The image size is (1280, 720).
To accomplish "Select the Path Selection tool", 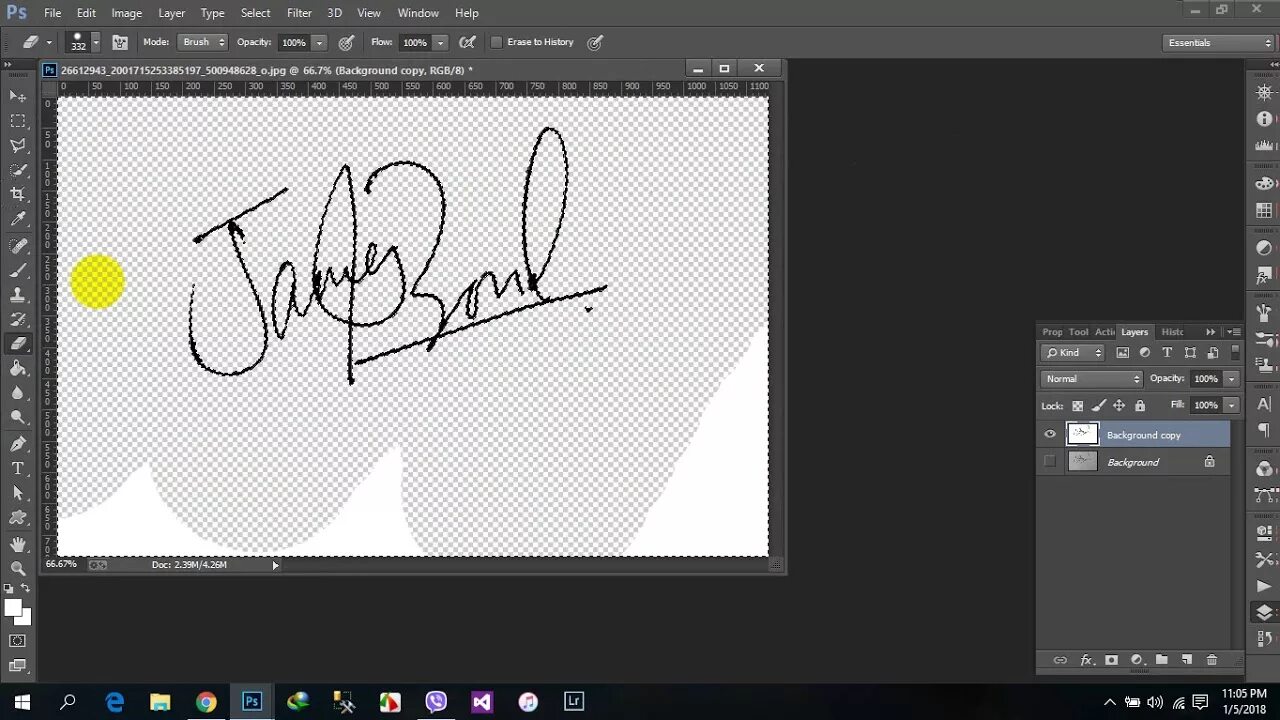I will [18, 493].
